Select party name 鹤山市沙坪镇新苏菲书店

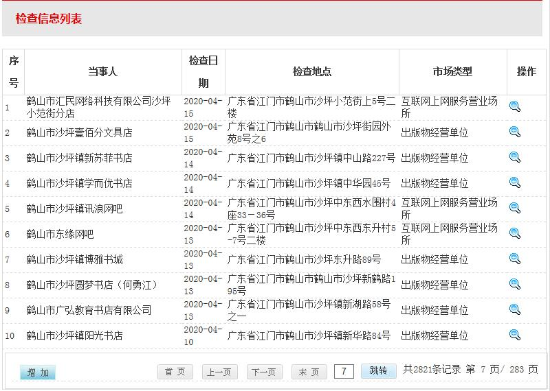pos(79,158)
